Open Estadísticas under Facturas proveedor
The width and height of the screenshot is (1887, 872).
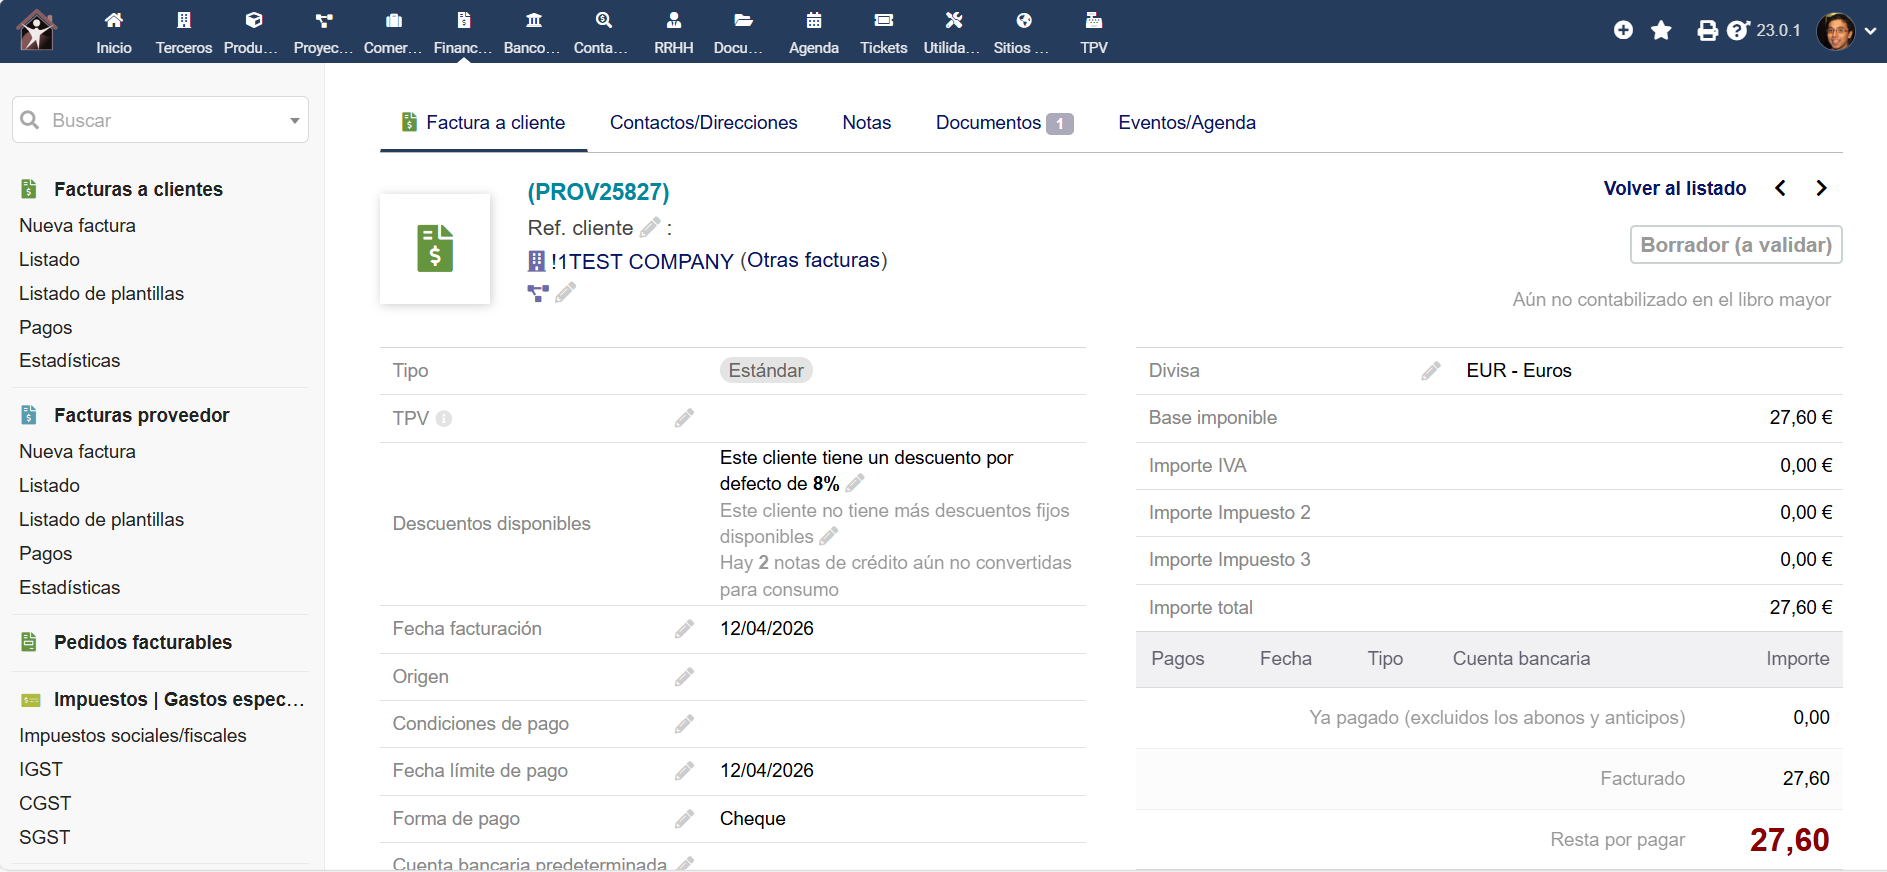point(69,587)
